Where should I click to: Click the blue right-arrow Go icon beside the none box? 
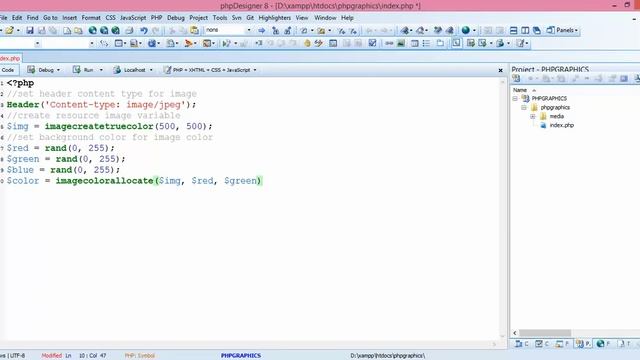coord(262,30)
